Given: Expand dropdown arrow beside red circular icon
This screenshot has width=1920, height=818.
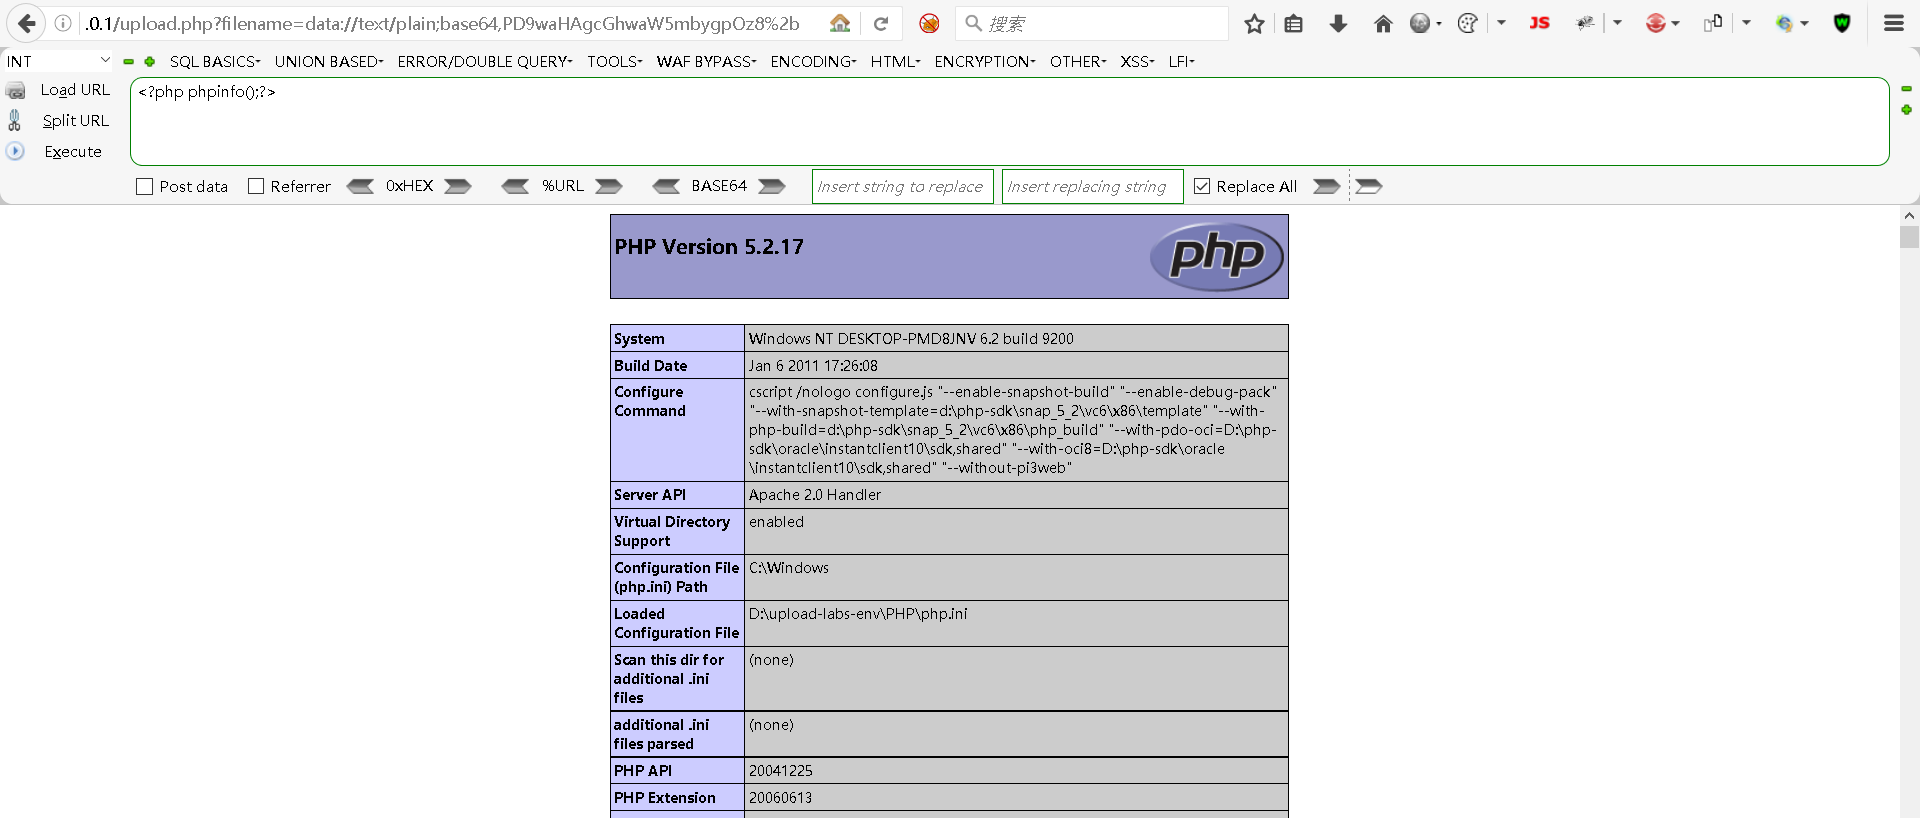Looking at the screenshot, I should click(1675, 23).
